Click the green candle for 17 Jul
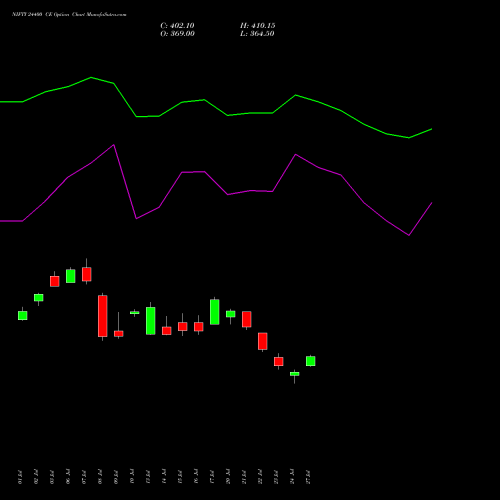The image size is (500, 500). (x=215, y=312)
